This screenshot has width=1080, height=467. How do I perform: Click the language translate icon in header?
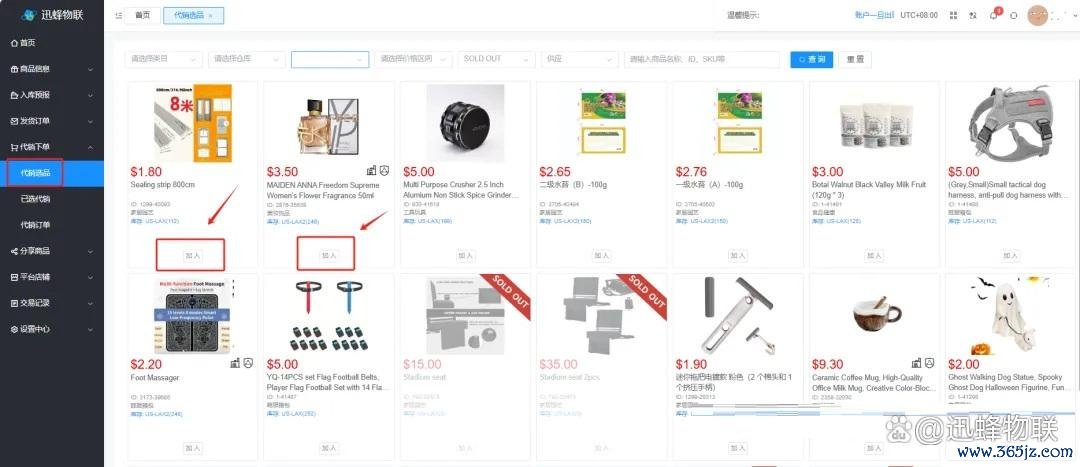click(x=973, y=15)
